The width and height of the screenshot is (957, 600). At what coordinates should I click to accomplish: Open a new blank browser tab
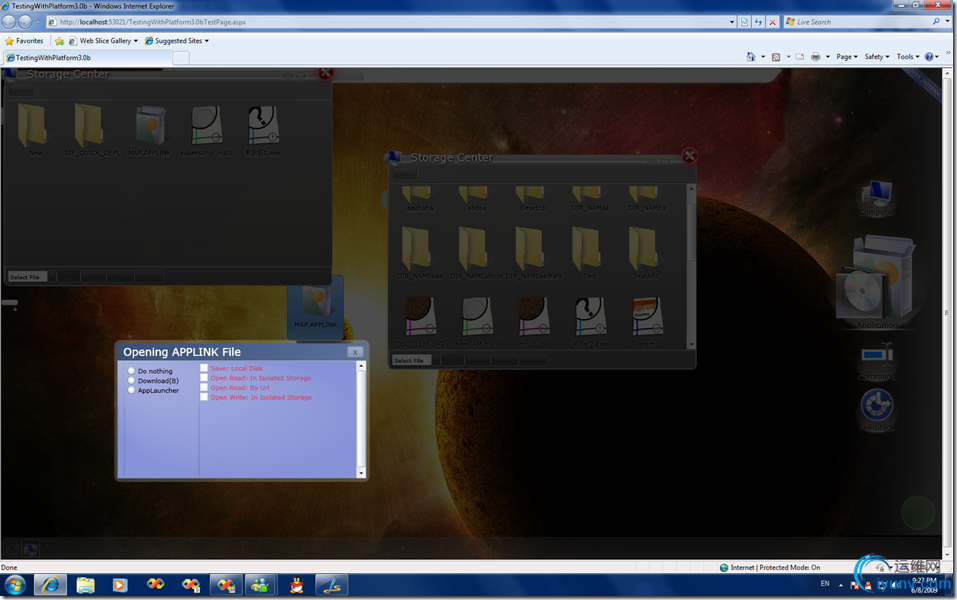(181, 58)
